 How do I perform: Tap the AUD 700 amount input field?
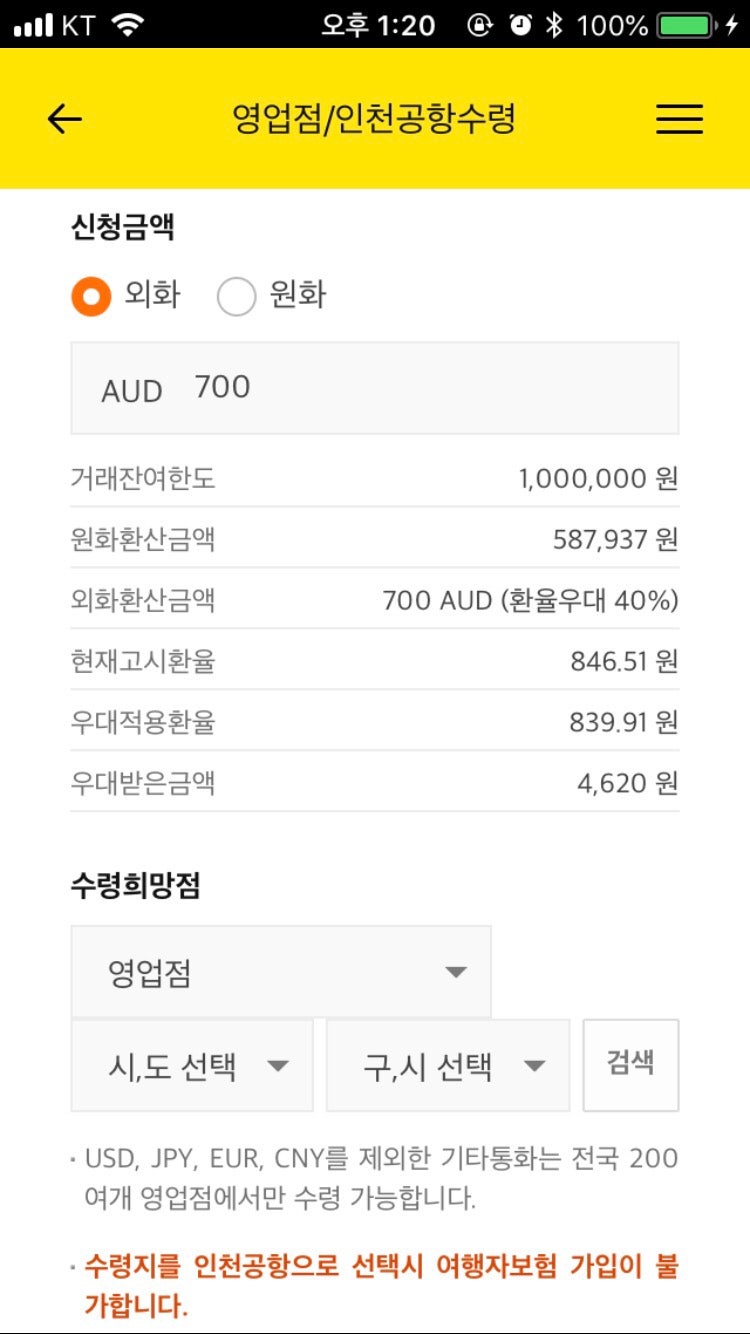[375, 388]
